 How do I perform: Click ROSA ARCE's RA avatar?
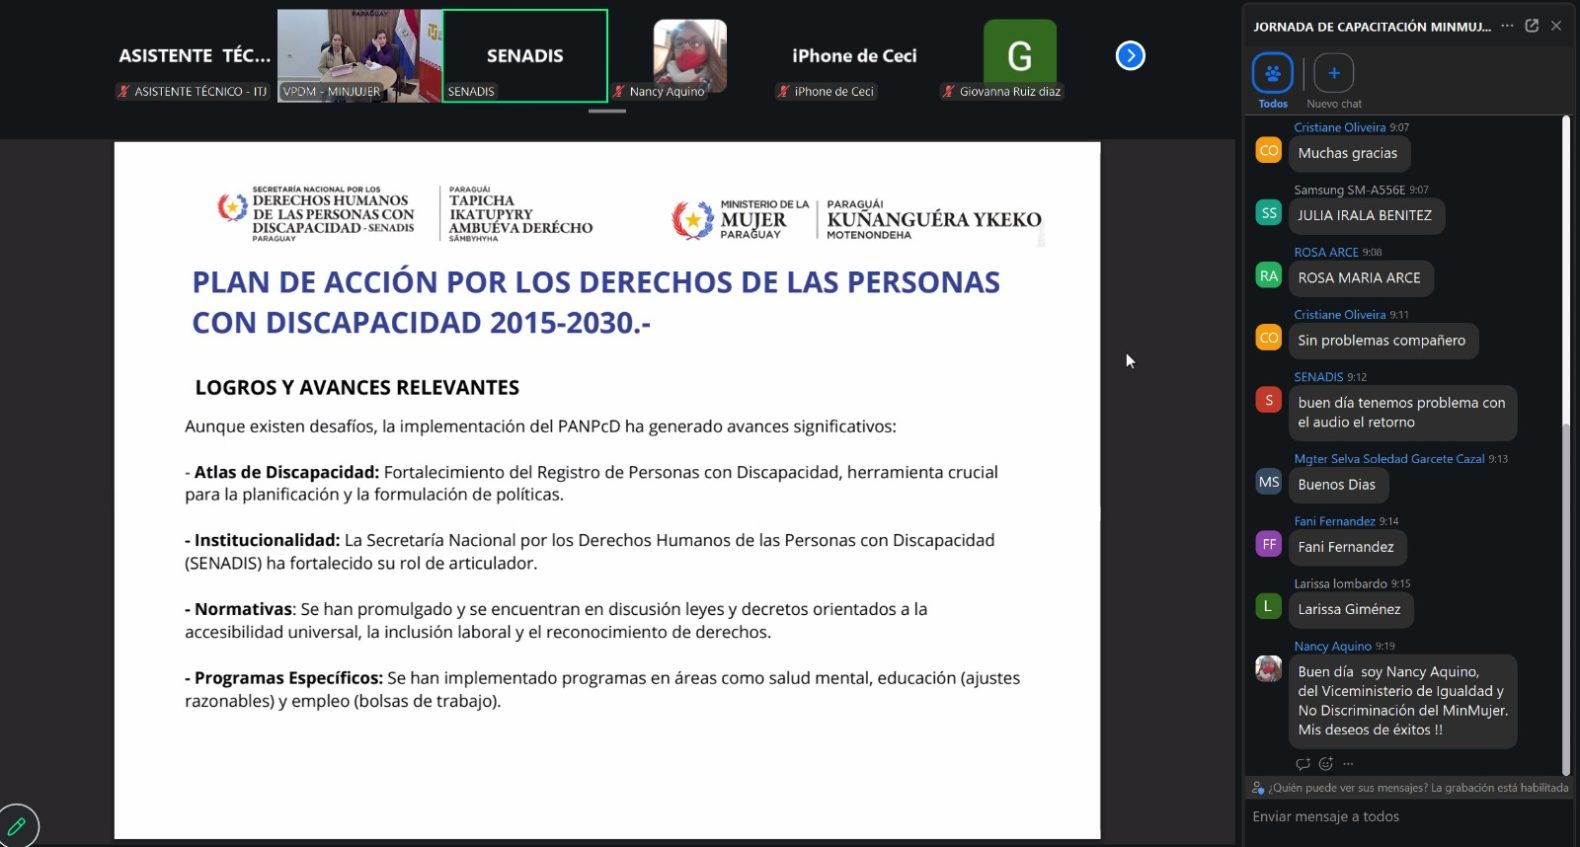[1268, 275]
